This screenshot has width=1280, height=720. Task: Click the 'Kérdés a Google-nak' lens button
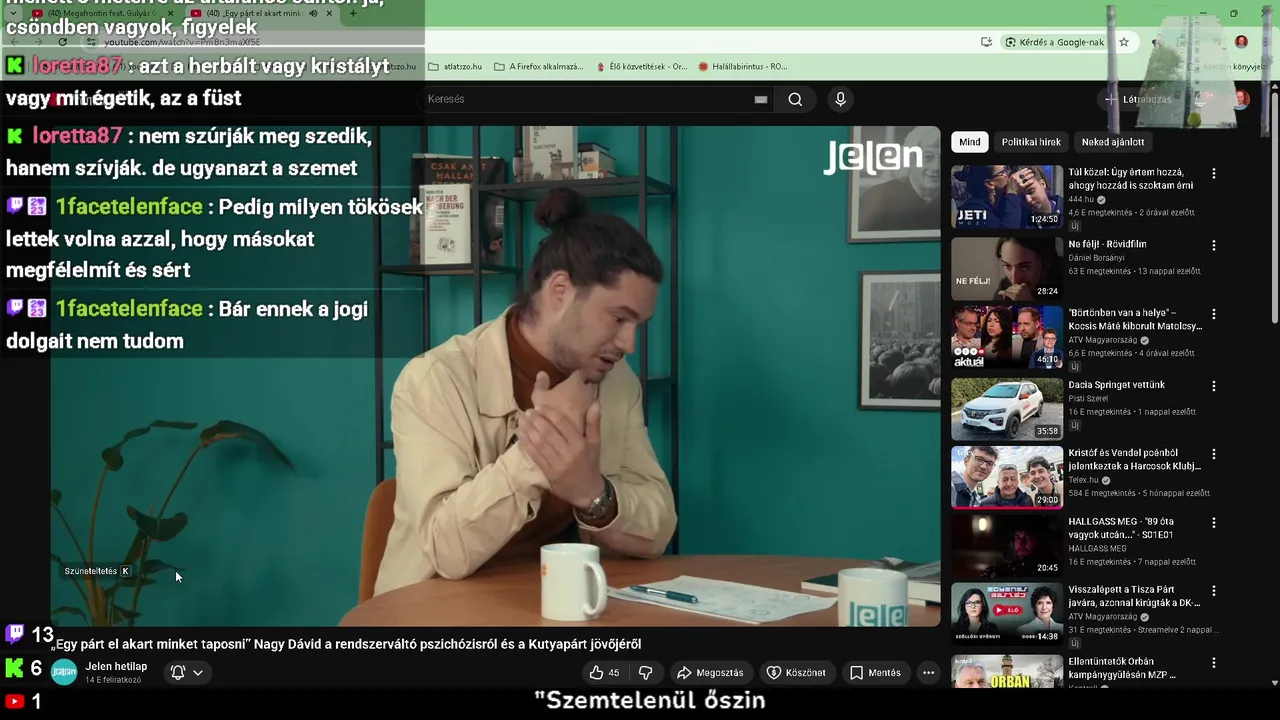pos(1054,42)
